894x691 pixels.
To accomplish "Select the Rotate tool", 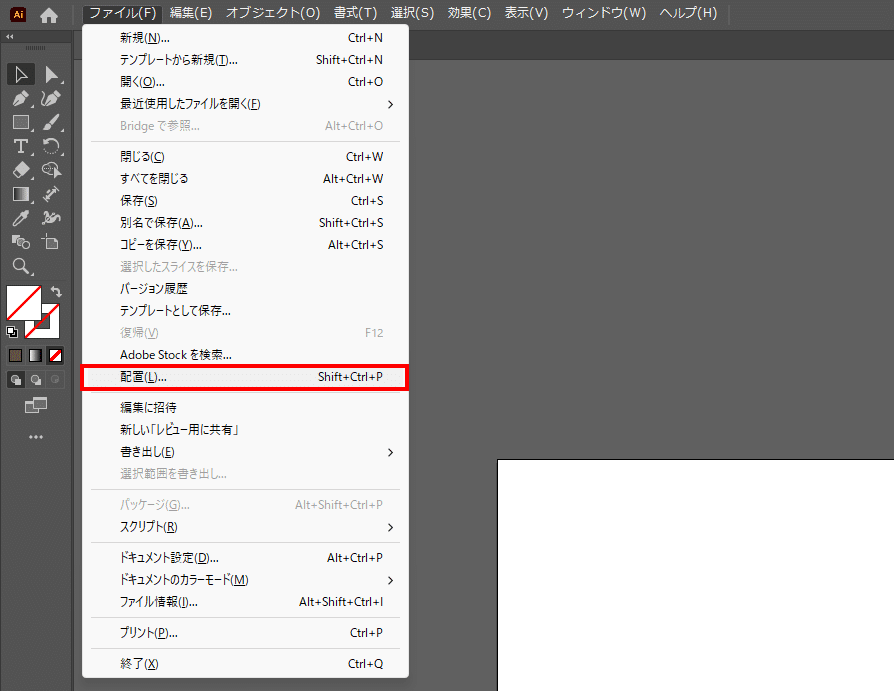I will pyautogui.click(x=51, y=147).
